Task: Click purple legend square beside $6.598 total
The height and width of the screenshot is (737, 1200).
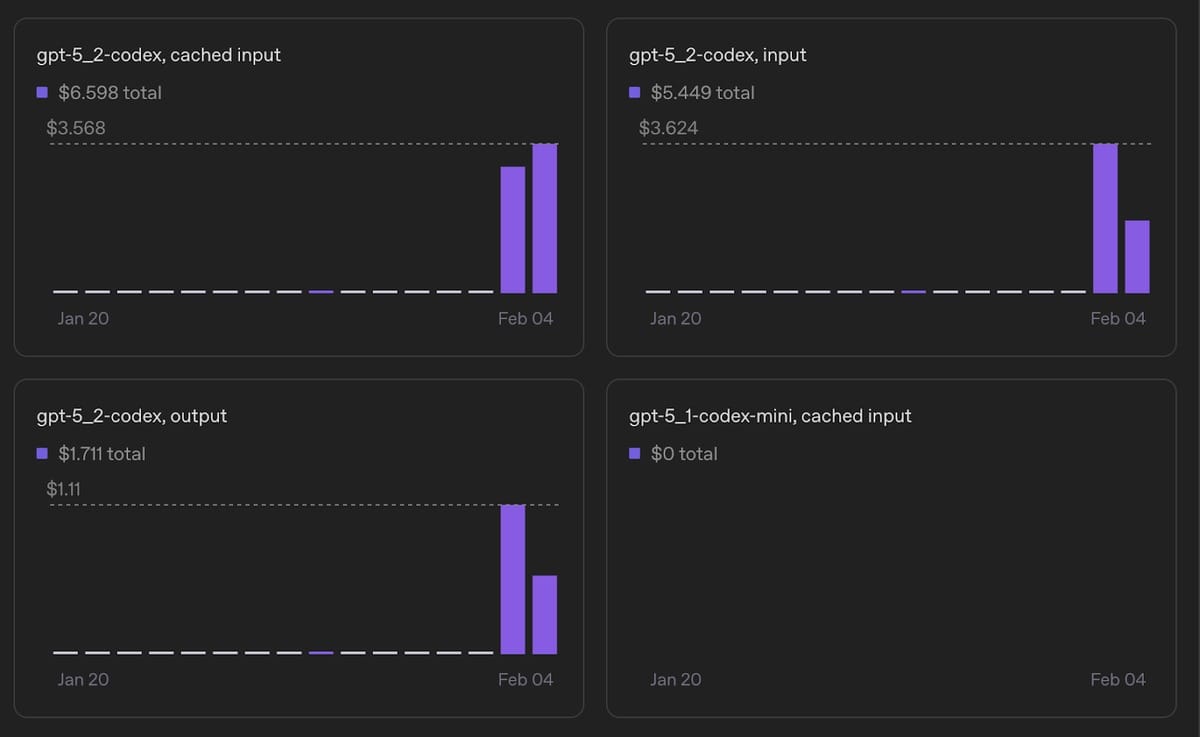Action: 42,93
